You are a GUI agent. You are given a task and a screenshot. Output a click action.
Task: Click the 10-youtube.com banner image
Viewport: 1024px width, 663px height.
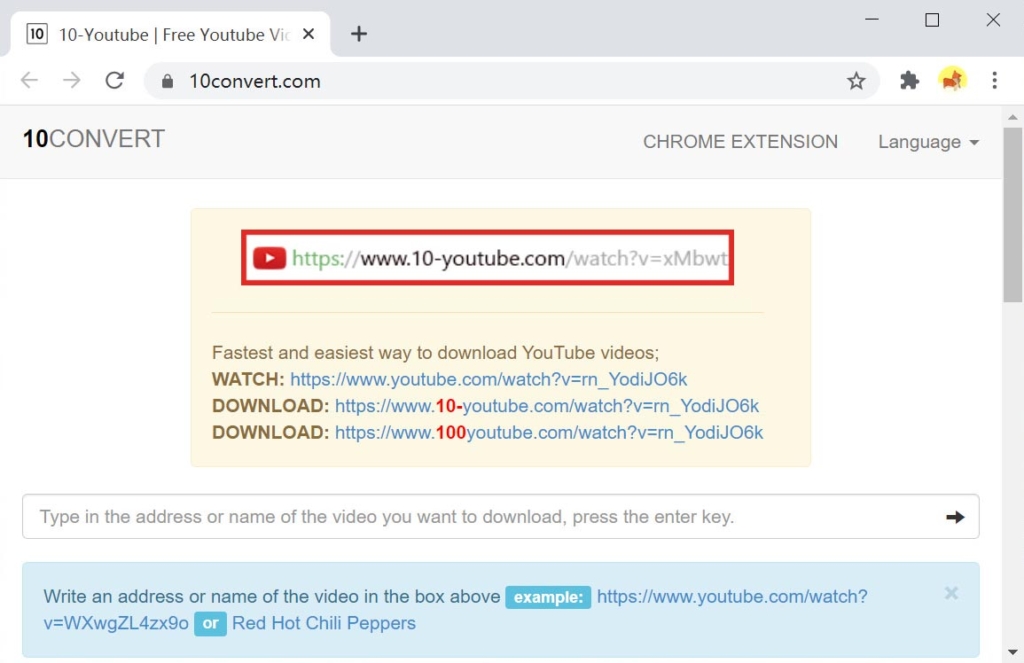(x=487, y=257)
